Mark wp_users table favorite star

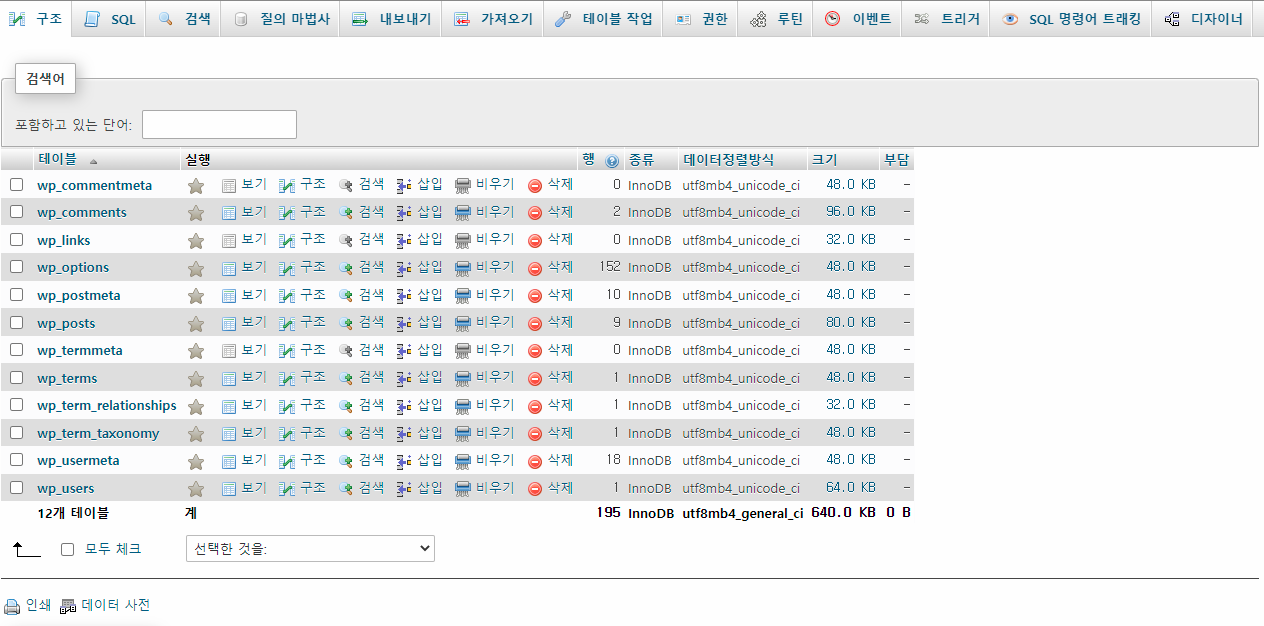coord(196,489)
